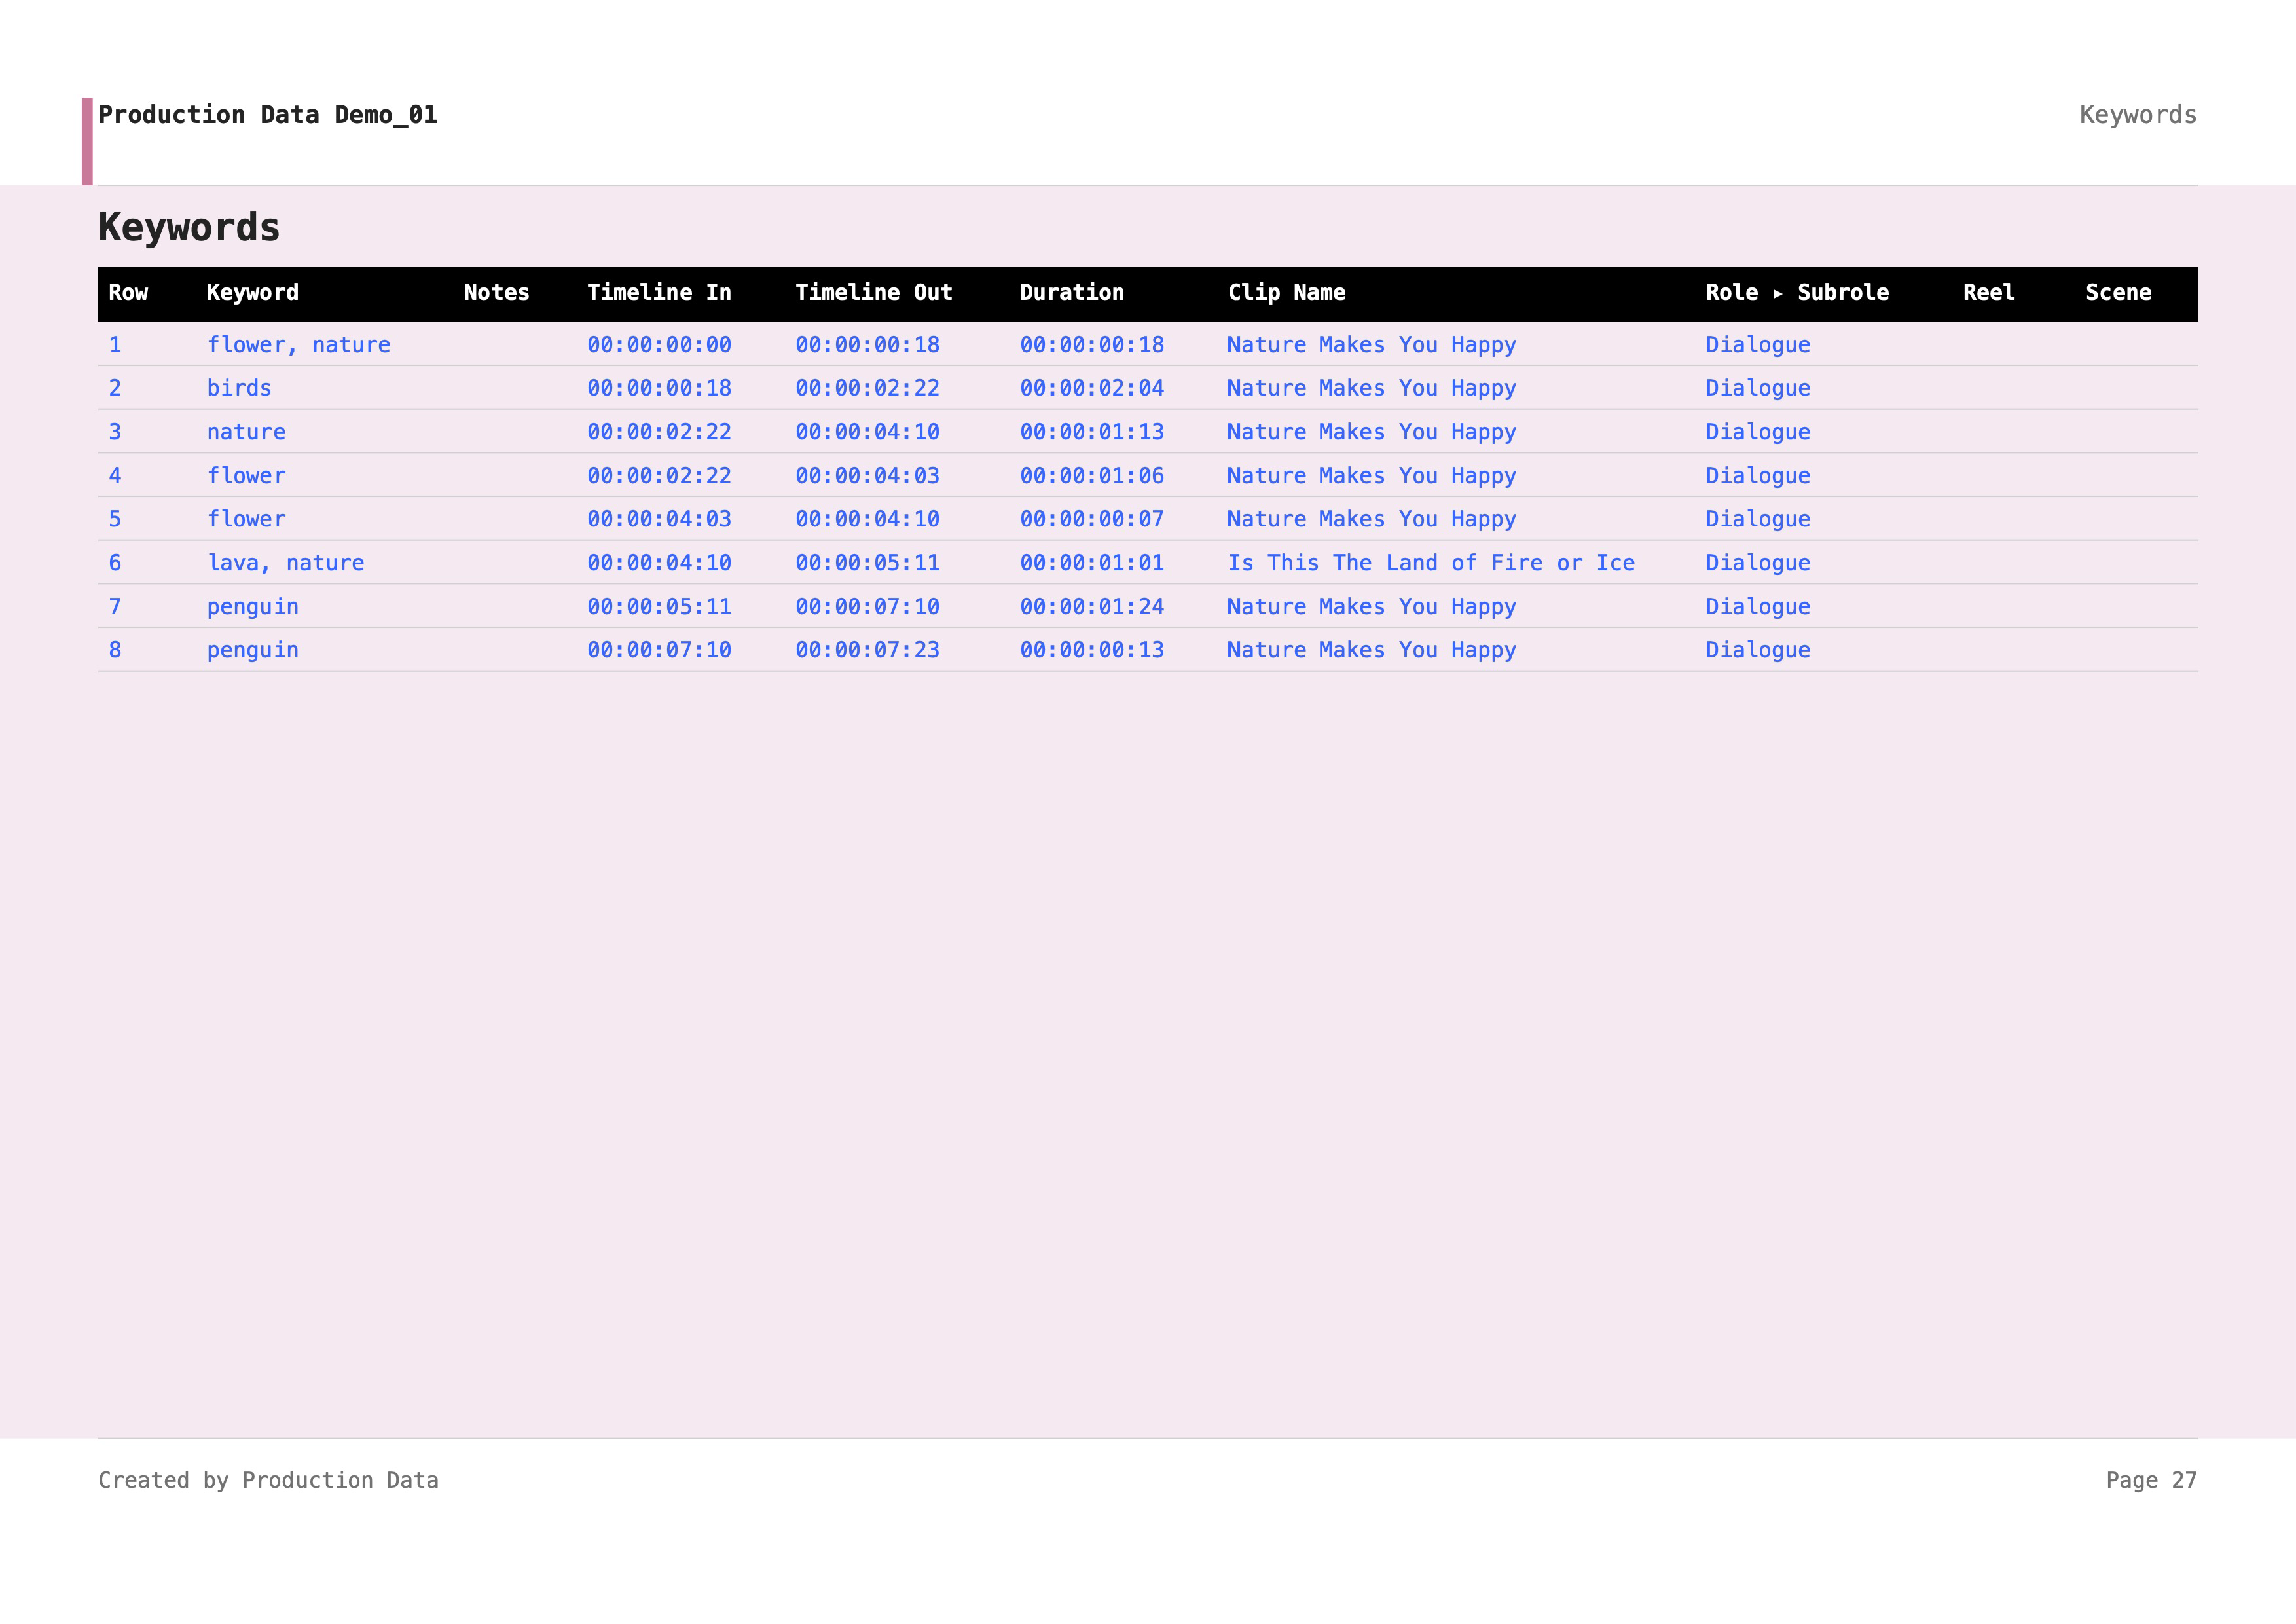Click the Dialogue role in row 1
The image size is (2296, 1624).
(x=1758, y=345)
